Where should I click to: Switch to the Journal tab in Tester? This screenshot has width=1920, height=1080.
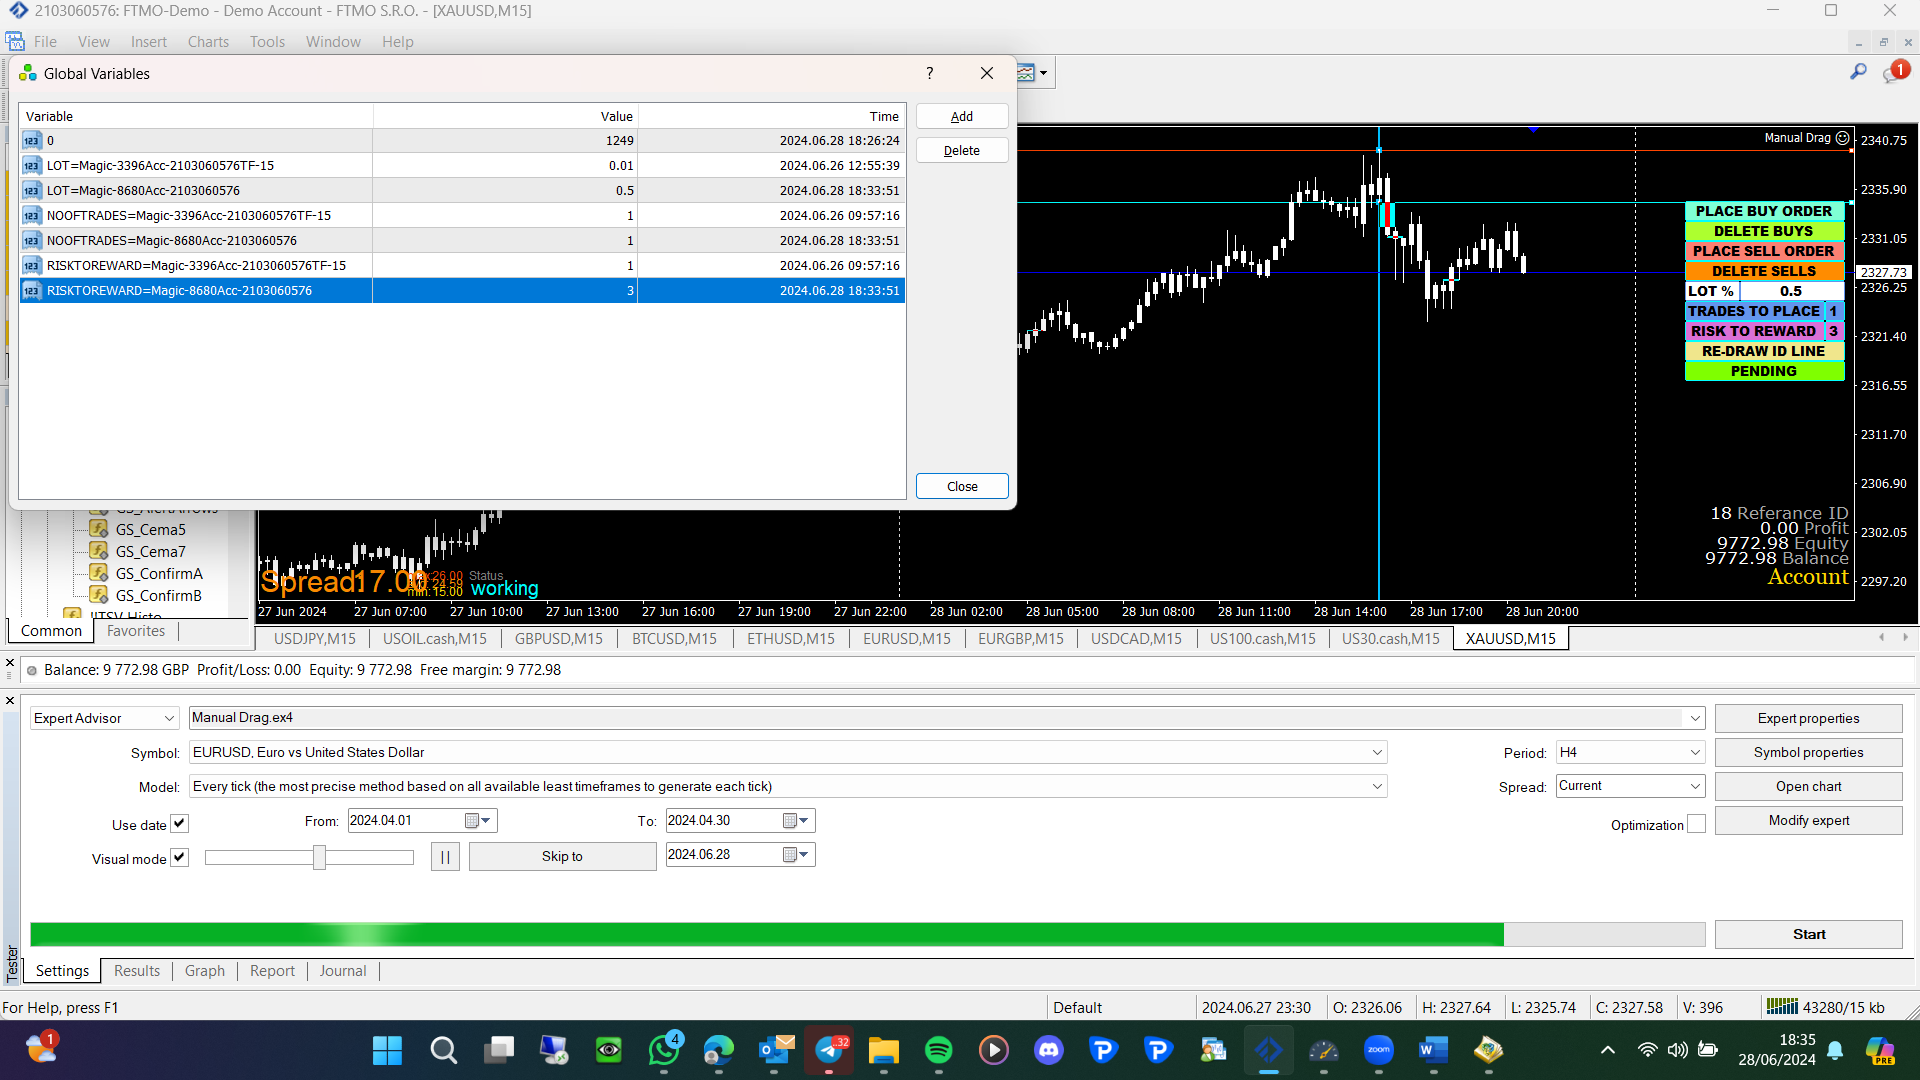pos(343,971)
